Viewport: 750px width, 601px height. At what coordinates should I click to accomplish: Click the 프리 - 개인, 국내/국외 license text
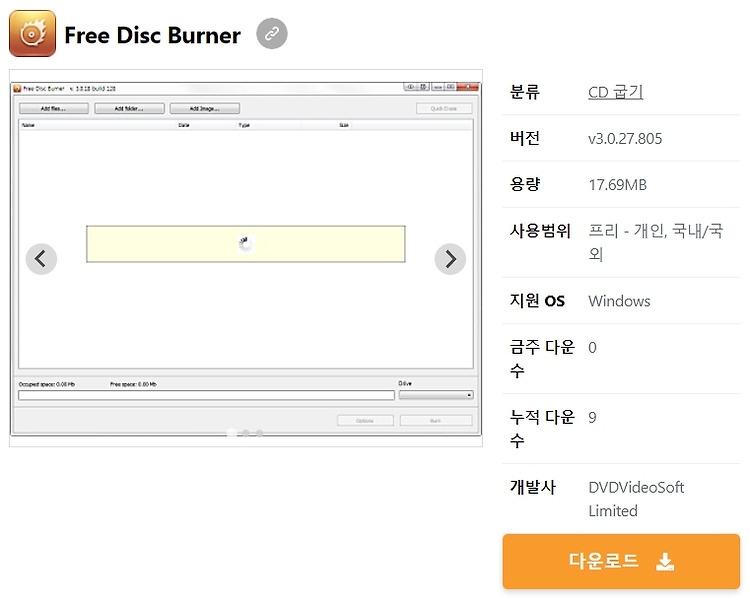656,242
